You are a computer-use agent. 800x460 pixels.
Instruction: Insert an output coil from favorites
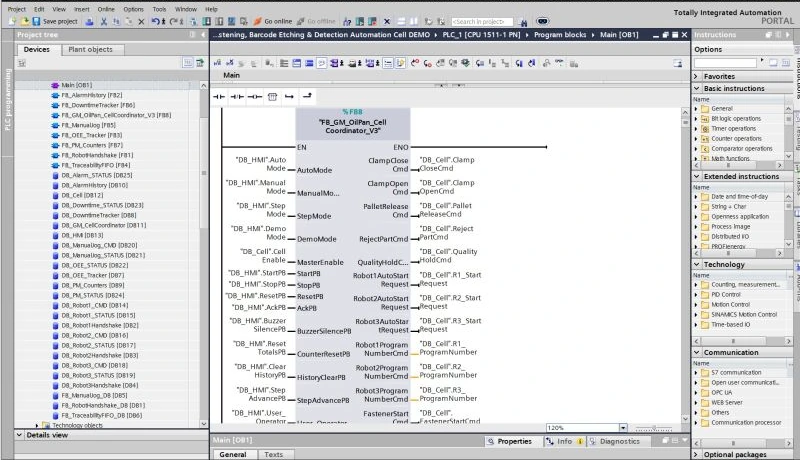point(255,96)
